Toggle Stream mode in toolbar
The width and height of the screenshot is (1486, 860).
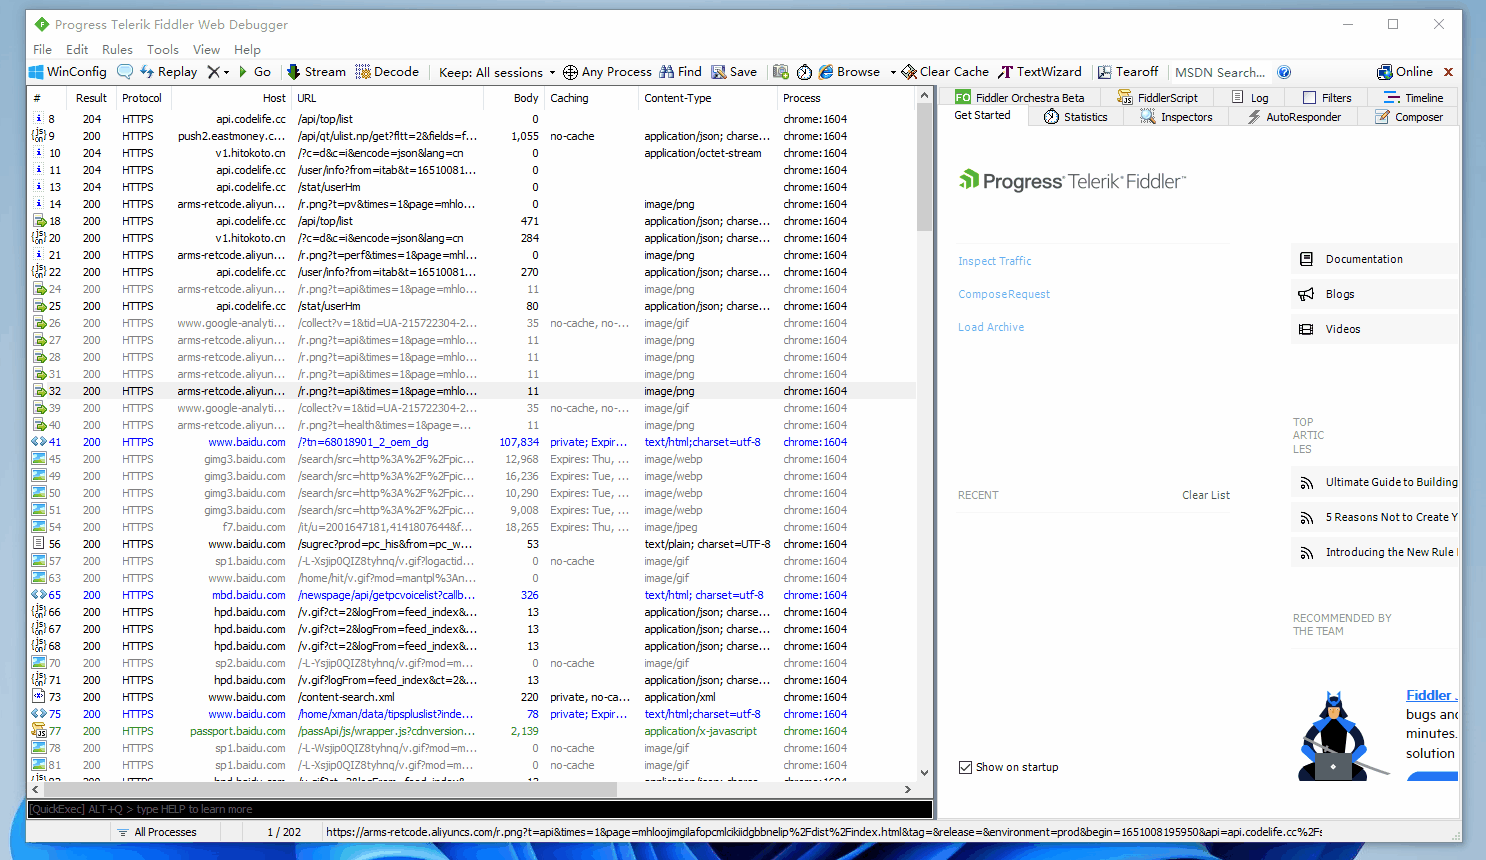[x=316, y=72]
